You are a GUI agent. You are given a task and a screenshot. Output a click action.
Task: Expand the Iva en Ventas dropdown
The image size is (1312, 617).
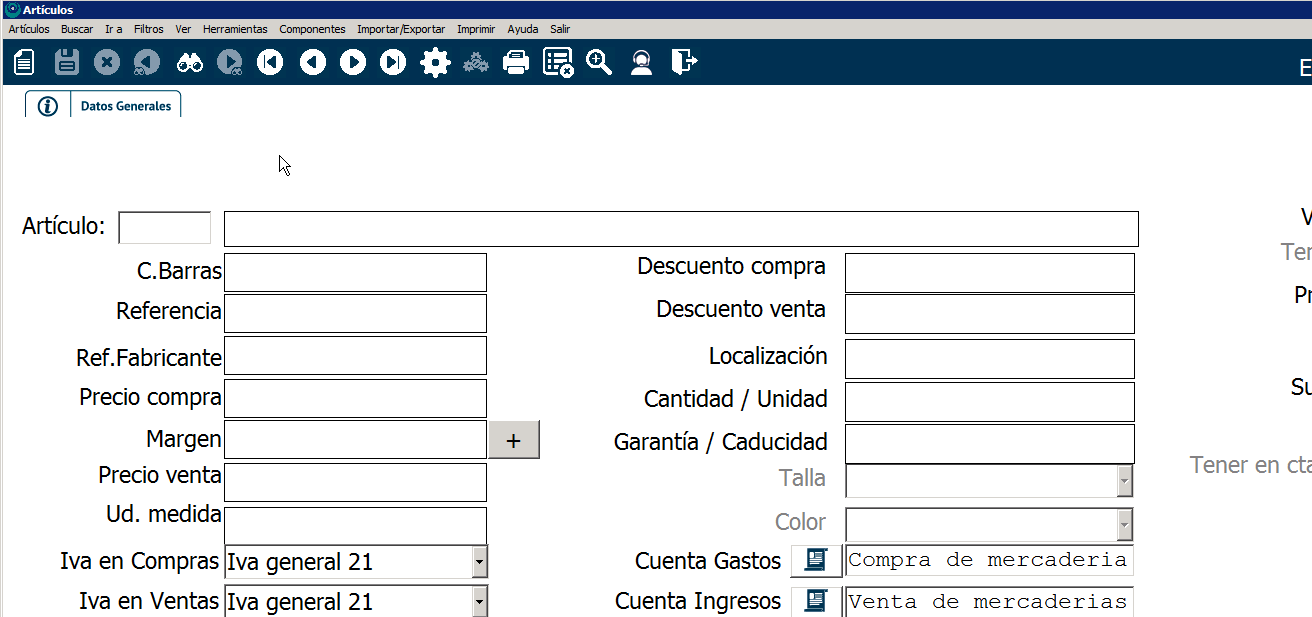pyautogui.click(x=479, y=602)
